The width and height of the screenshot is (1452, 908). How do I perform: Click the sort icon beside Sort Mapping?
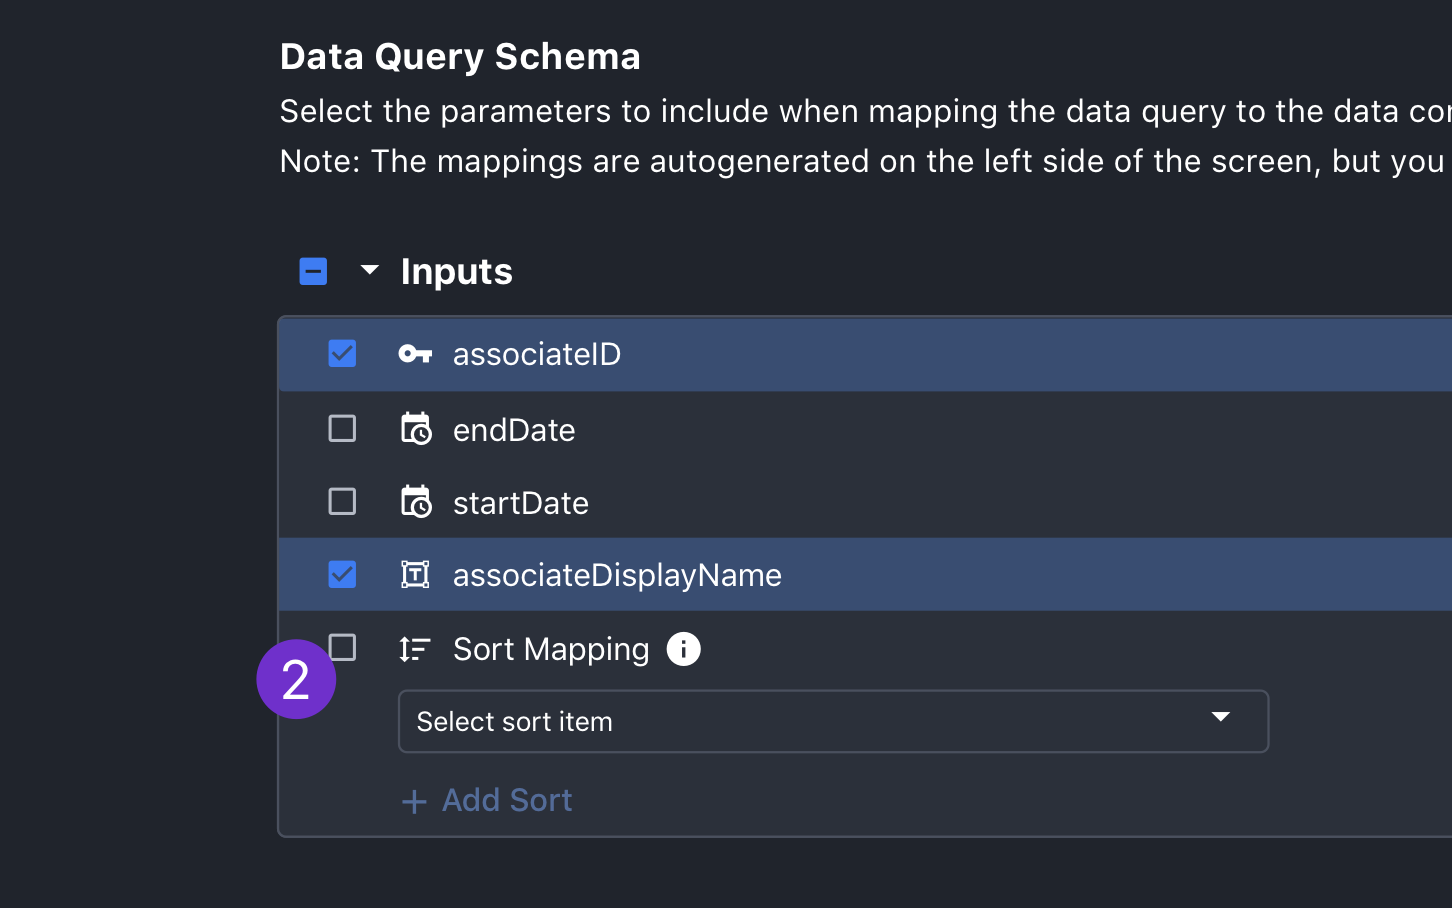[414, 649]
